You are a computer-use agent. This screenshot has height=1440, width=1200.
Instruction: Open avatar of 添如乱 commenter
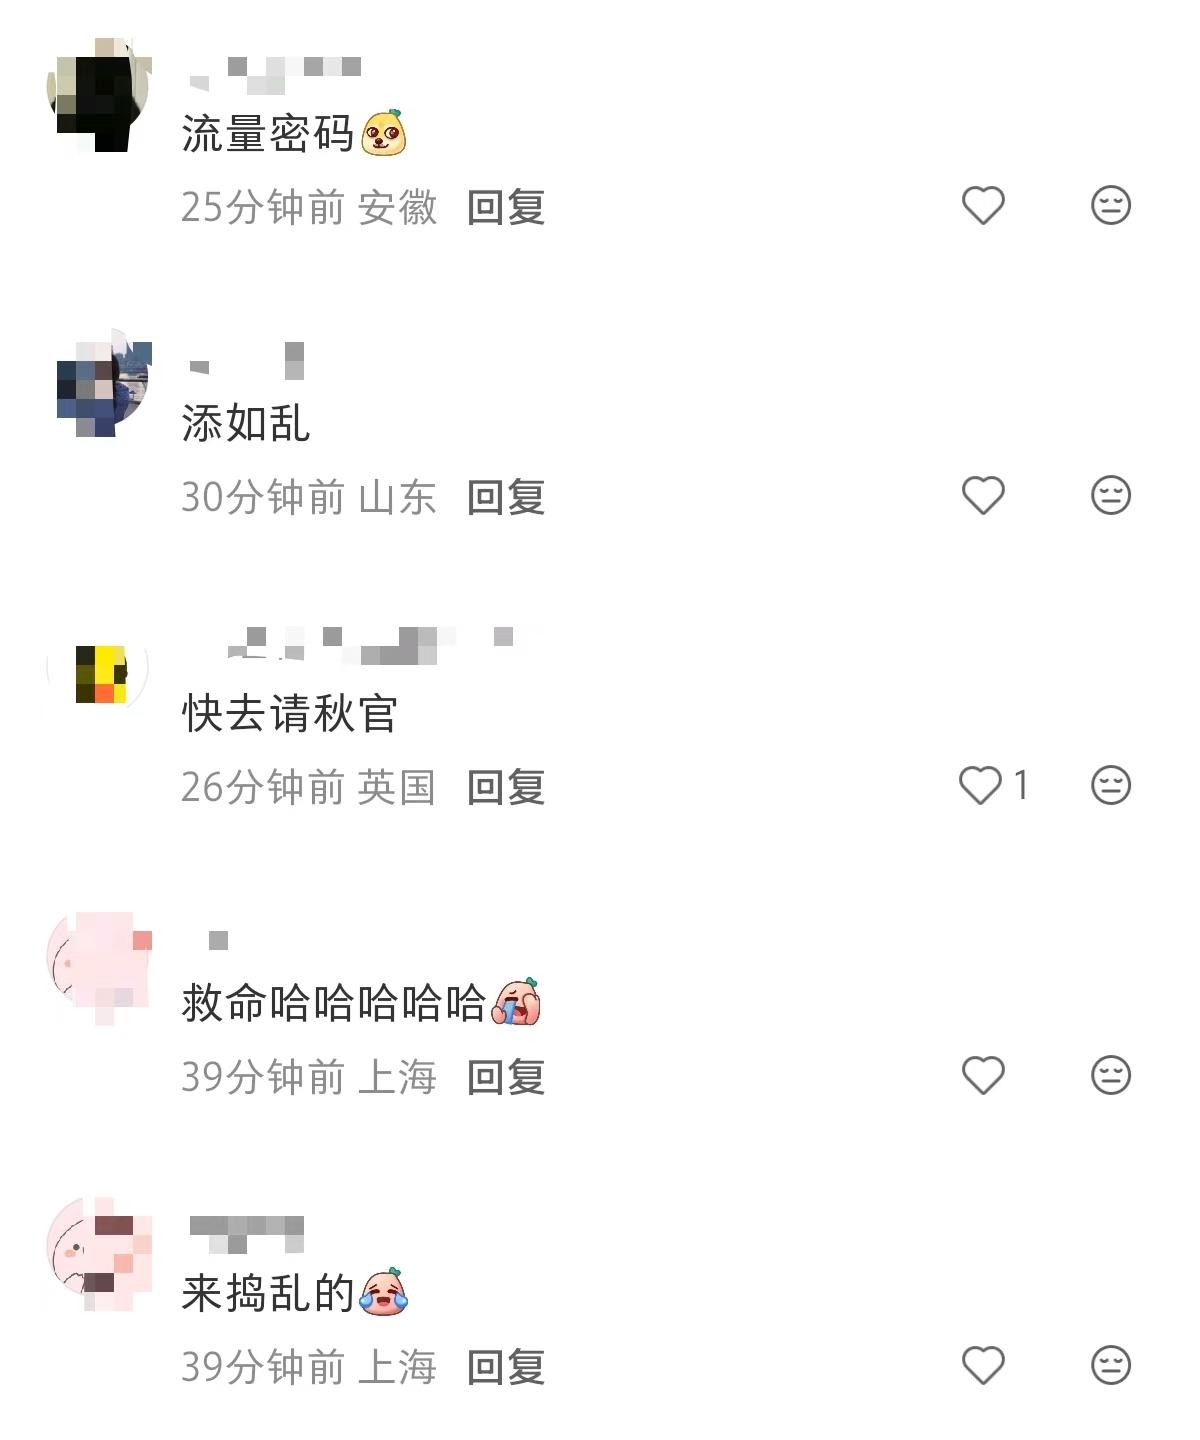click(x=100, y=383)
